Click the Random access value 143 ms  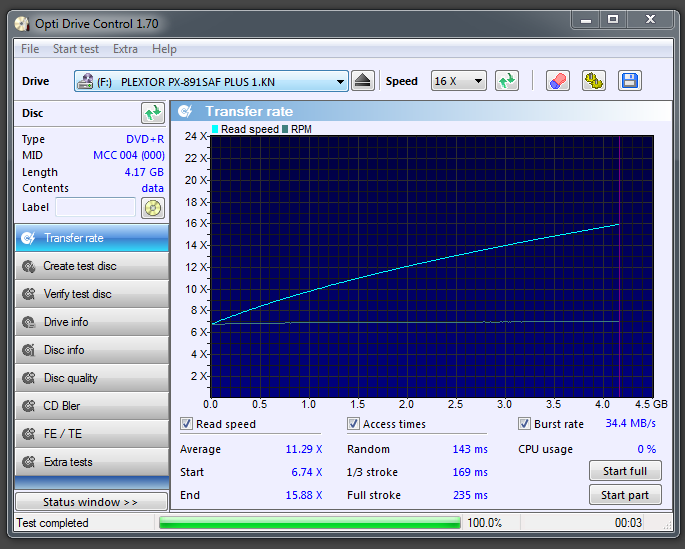470,449
